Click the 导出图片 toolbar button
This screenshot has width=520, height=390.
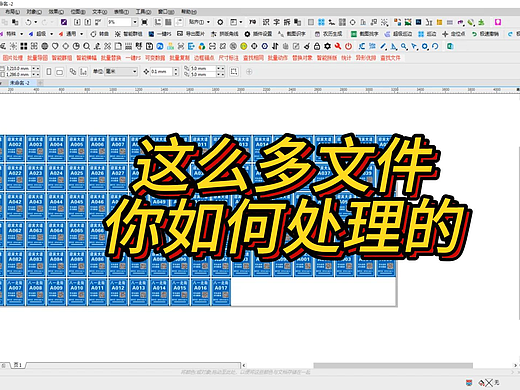(x=191, y=34)
